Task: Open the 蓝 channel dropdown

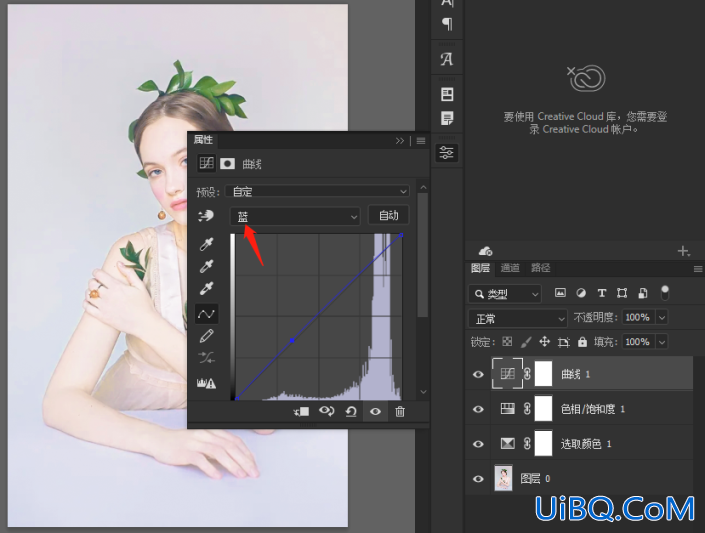Action: [295, 216]
